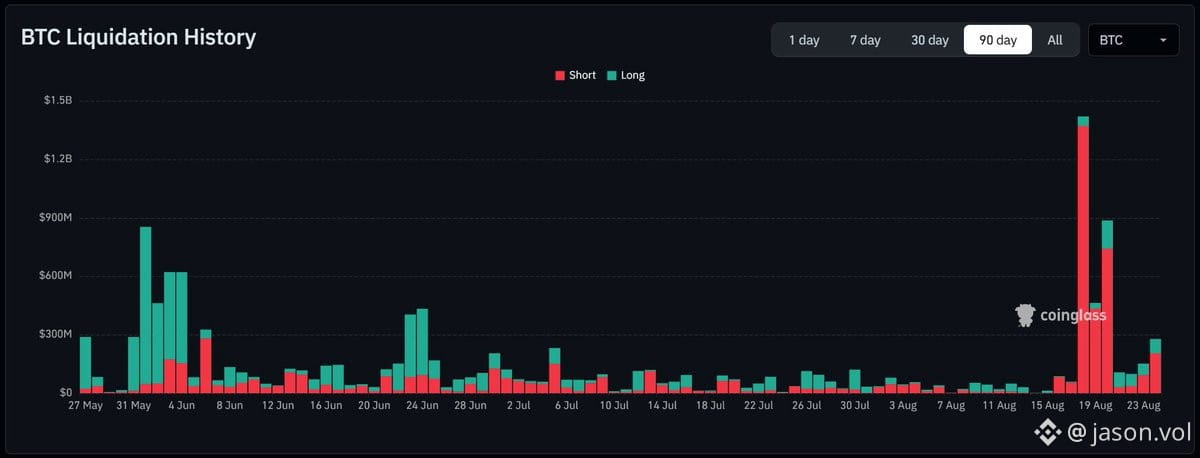Click the 23 Aug x-axis date
The image size is (1200, 458).
tap(1143, 406)
